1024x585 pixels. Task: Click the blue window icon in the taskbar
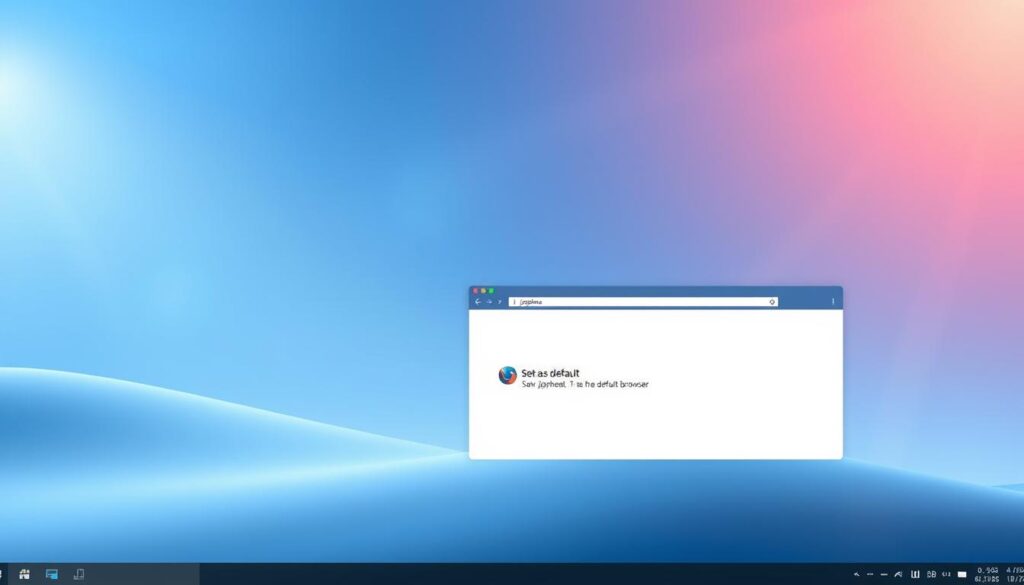[52, 574]
